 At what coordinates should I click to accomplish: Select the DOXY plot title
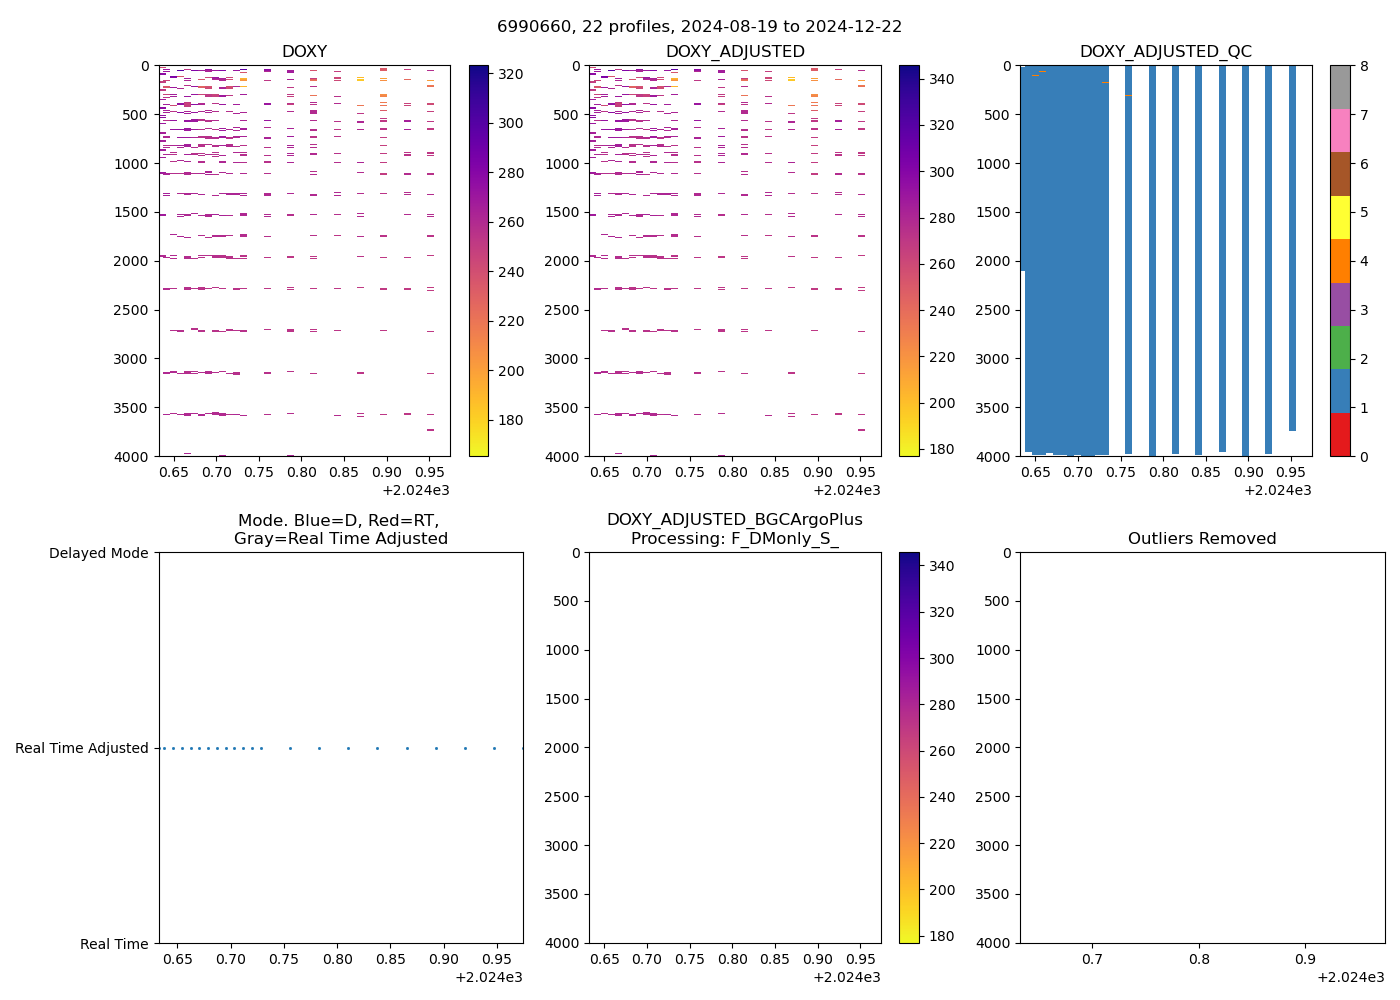pos(304,51)
